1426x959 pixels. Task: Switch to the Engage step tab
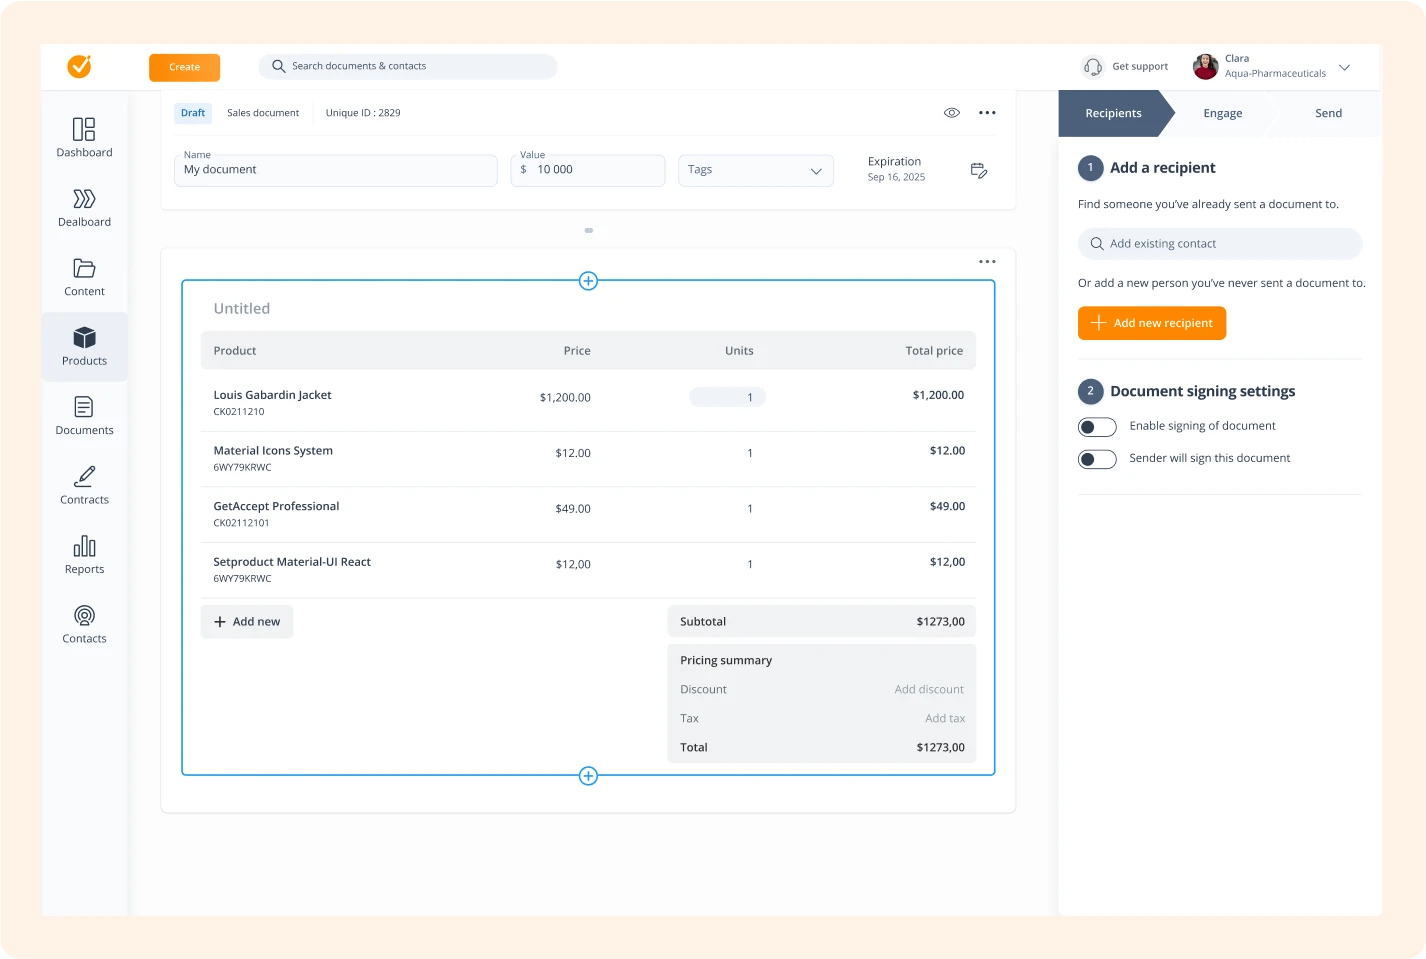[x=1222, y=113]
